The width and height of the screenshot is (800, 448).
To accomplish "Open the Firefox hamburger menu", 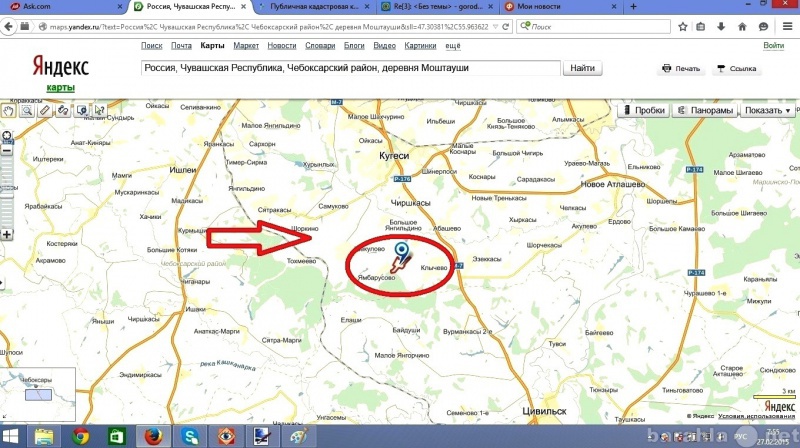I will click(787, 27).
